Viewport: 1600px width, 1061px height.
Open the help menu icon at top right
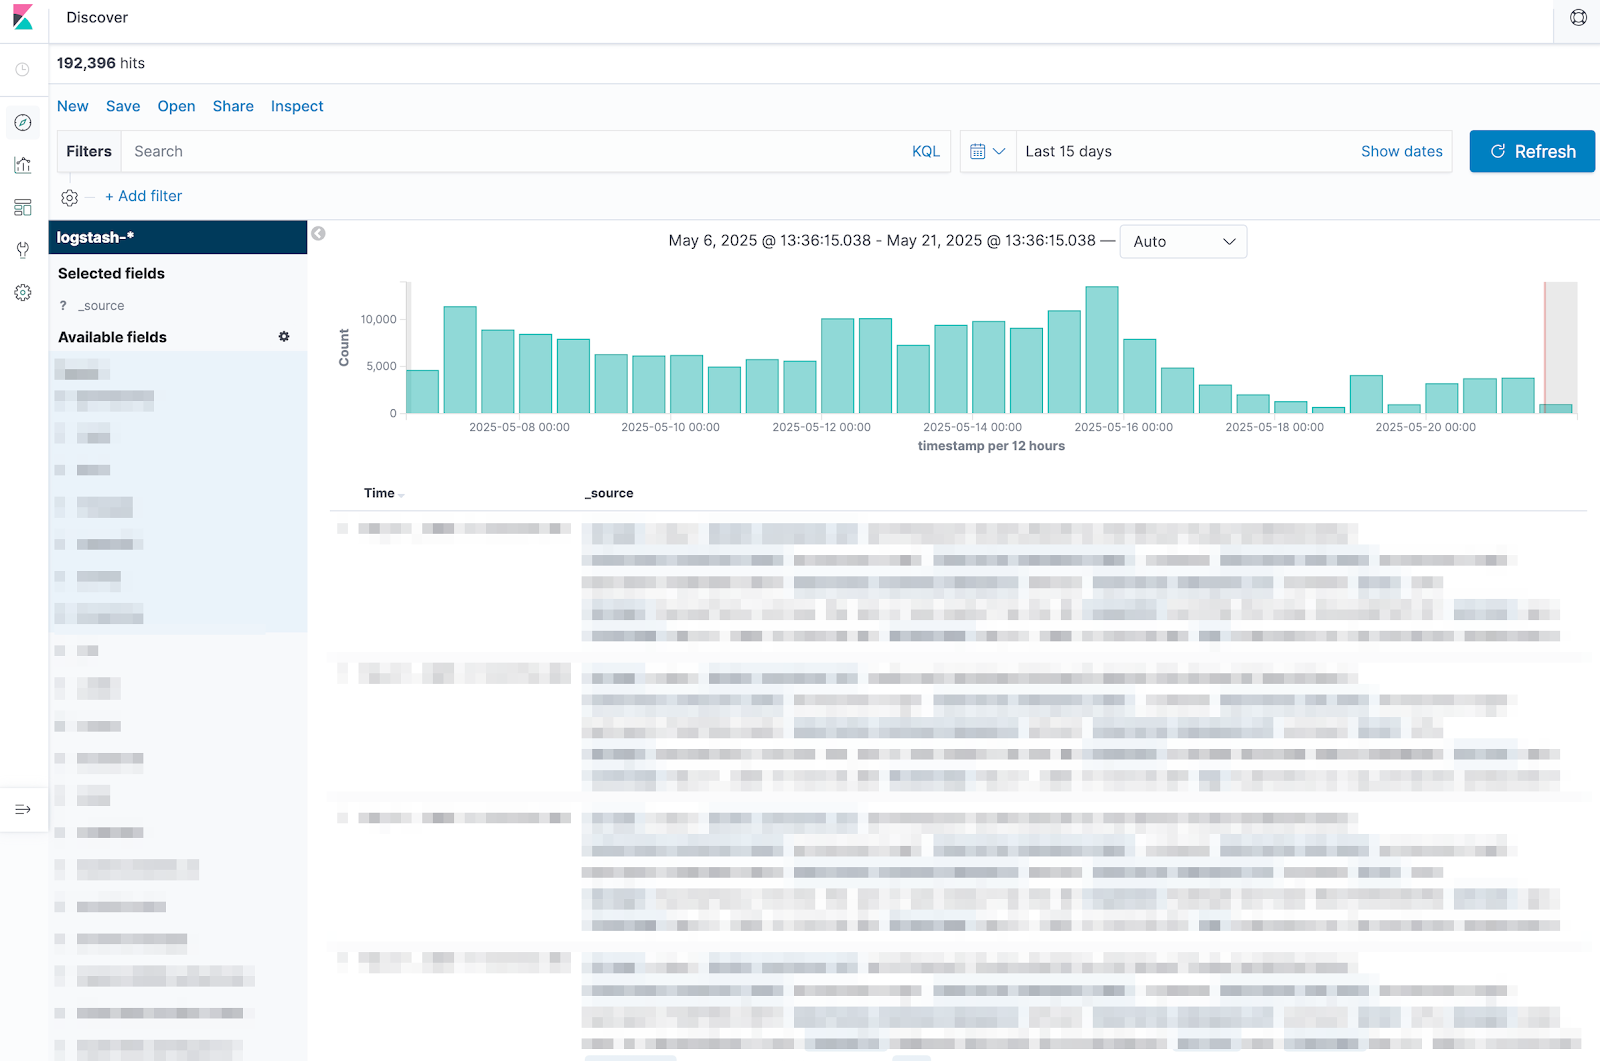pos(1578,18)
